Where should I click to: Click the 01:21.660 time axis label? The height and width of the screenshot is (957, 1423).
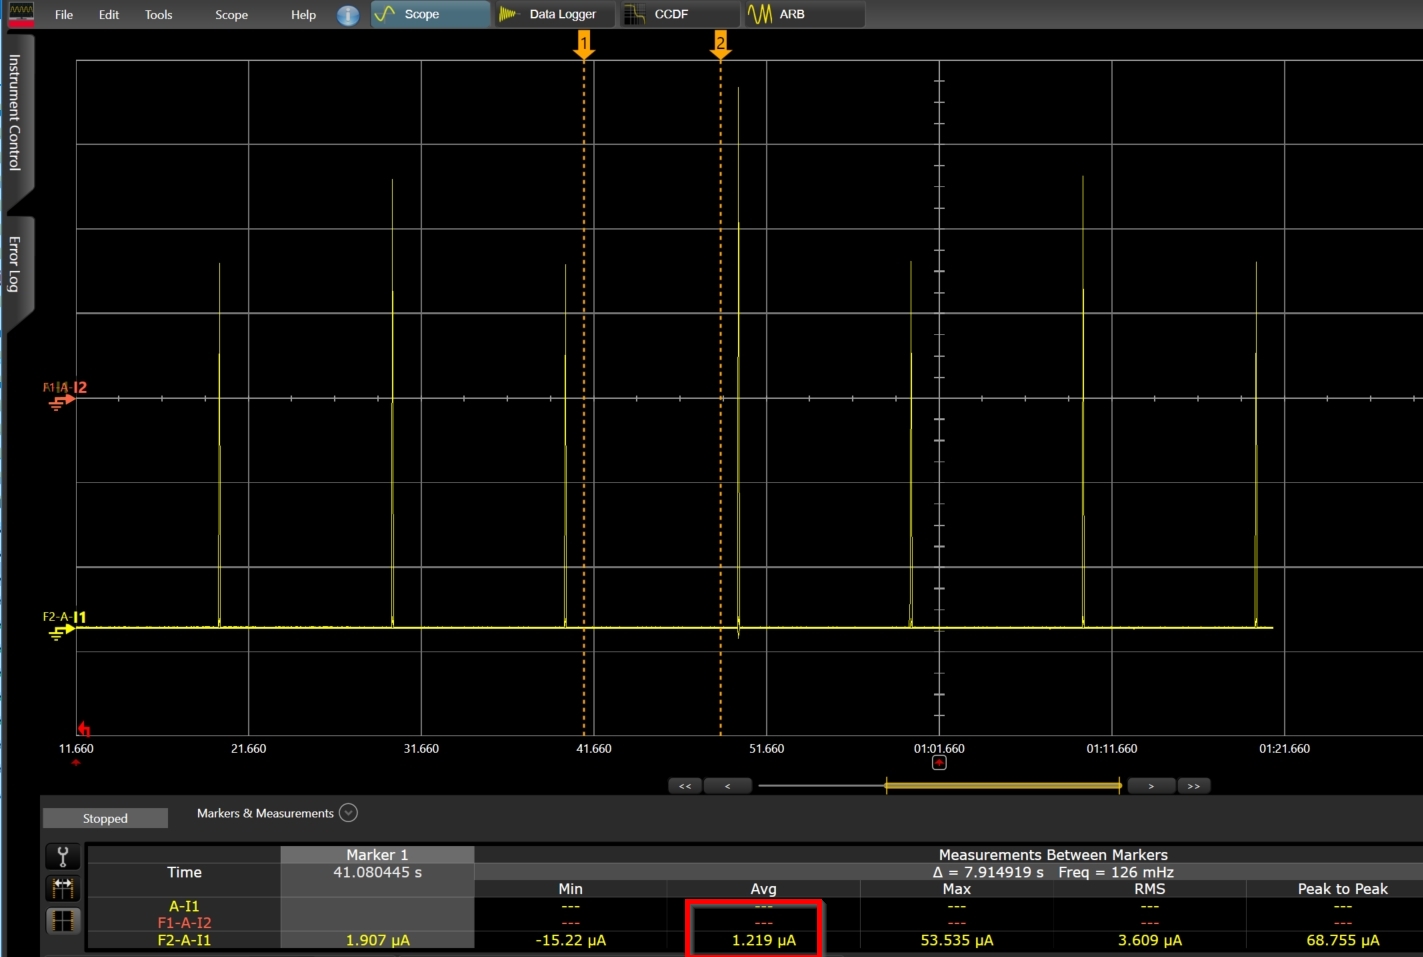(1285, 748)
